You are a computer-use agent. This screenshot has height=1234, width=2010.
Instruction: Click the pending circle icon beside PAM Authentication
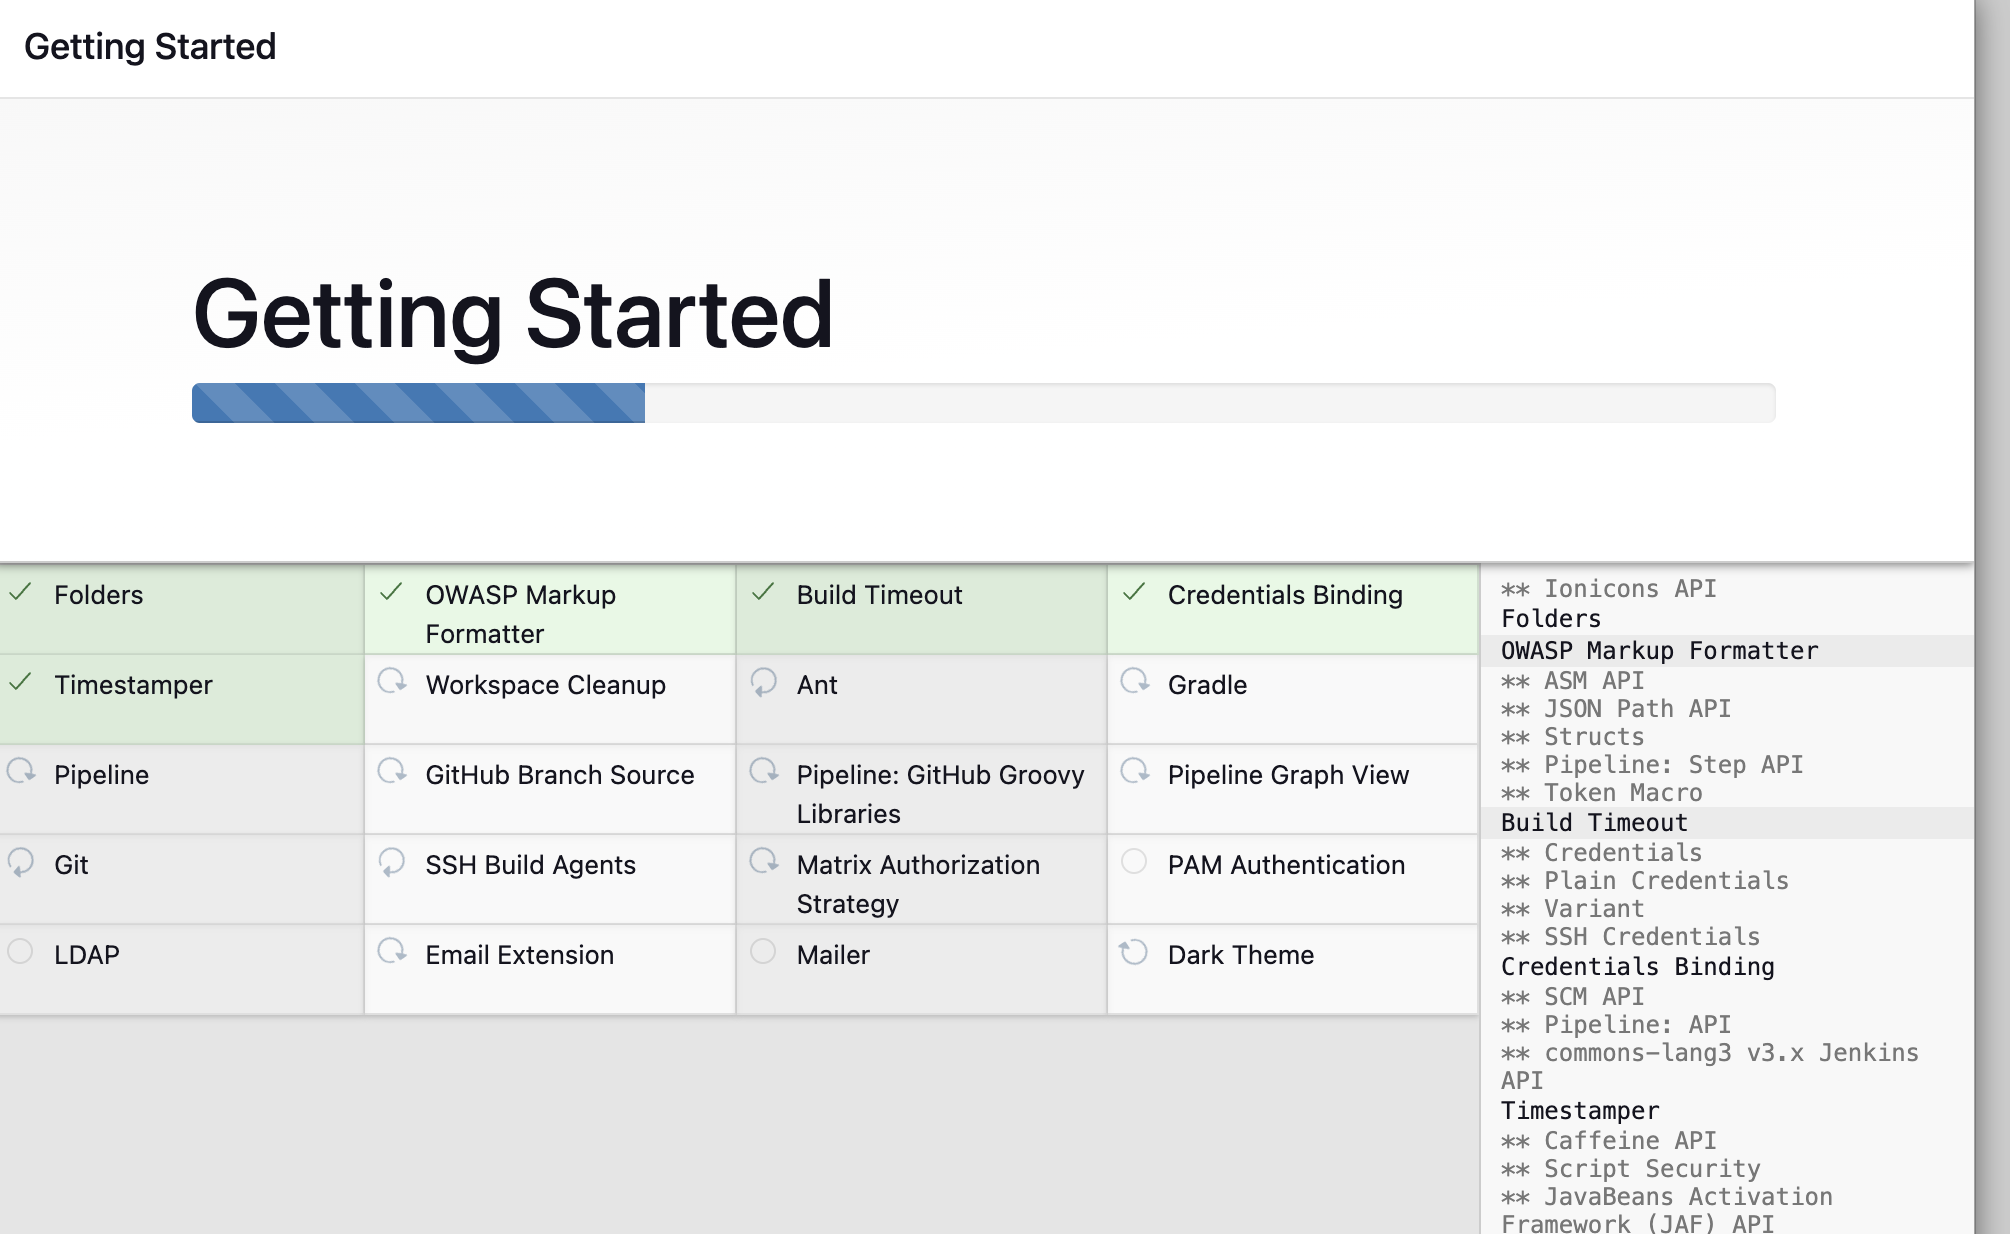point(1134,861)
